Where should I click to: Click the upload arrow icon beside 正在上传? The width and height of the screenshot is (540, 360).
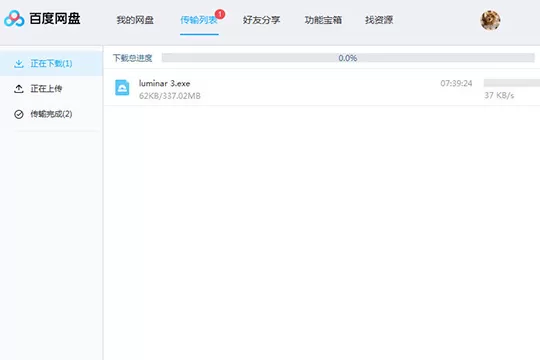pyautogui.click(x=19, y=89)
